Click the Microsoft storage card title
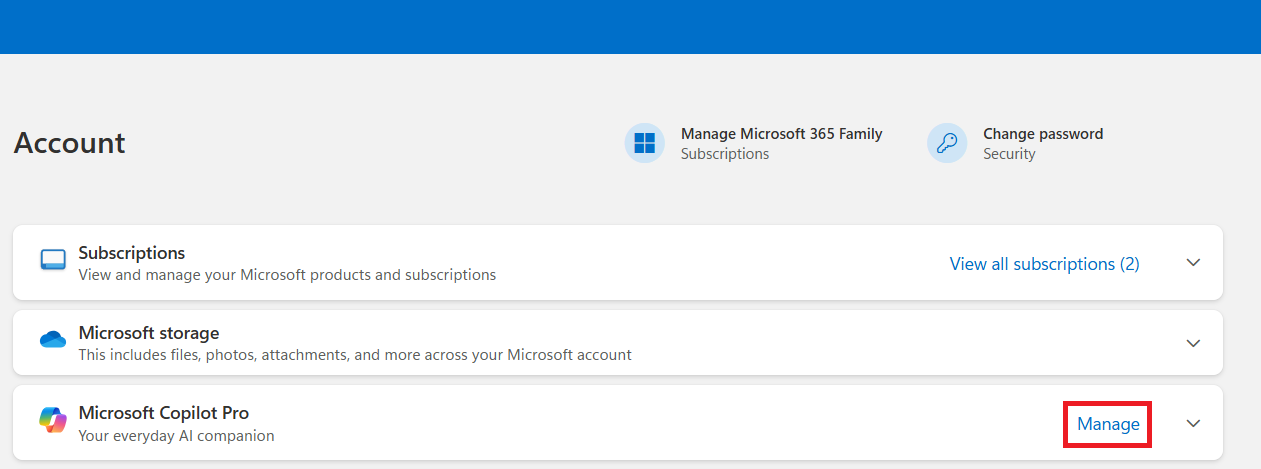 149,333
